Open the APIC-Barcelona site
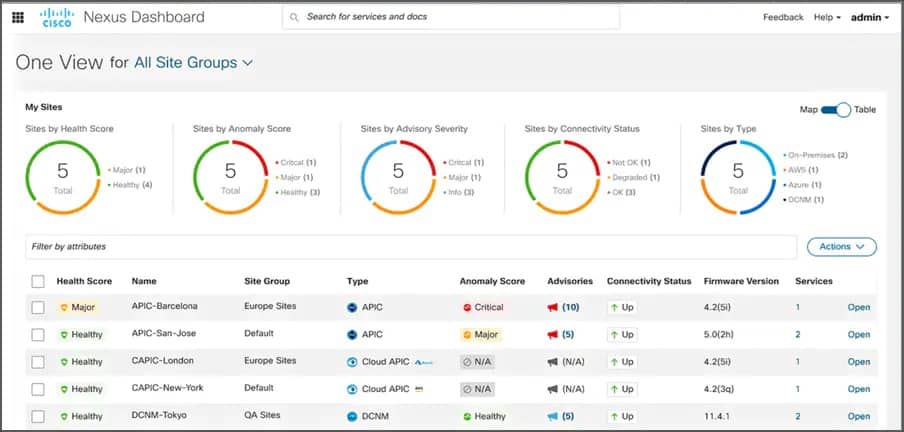The image size is (904, 432). click(858, 307)
